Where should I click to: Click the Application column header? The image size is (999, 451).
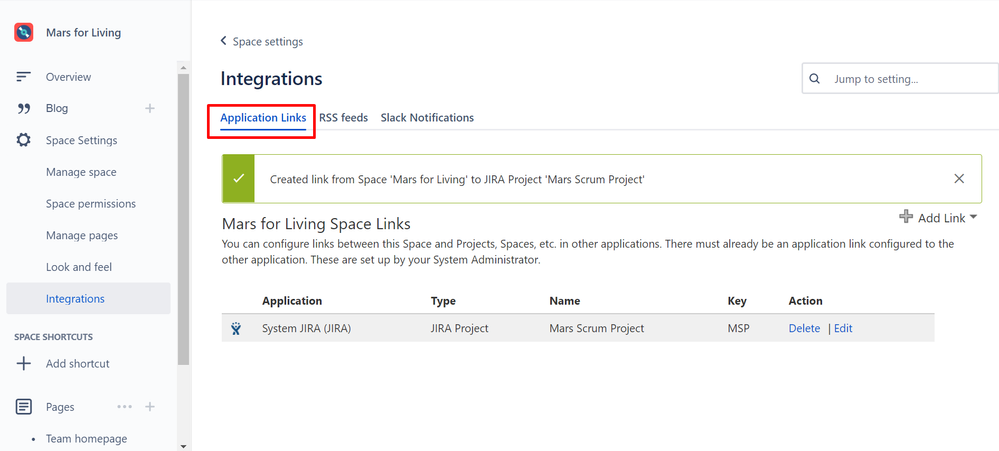point(292,301)
